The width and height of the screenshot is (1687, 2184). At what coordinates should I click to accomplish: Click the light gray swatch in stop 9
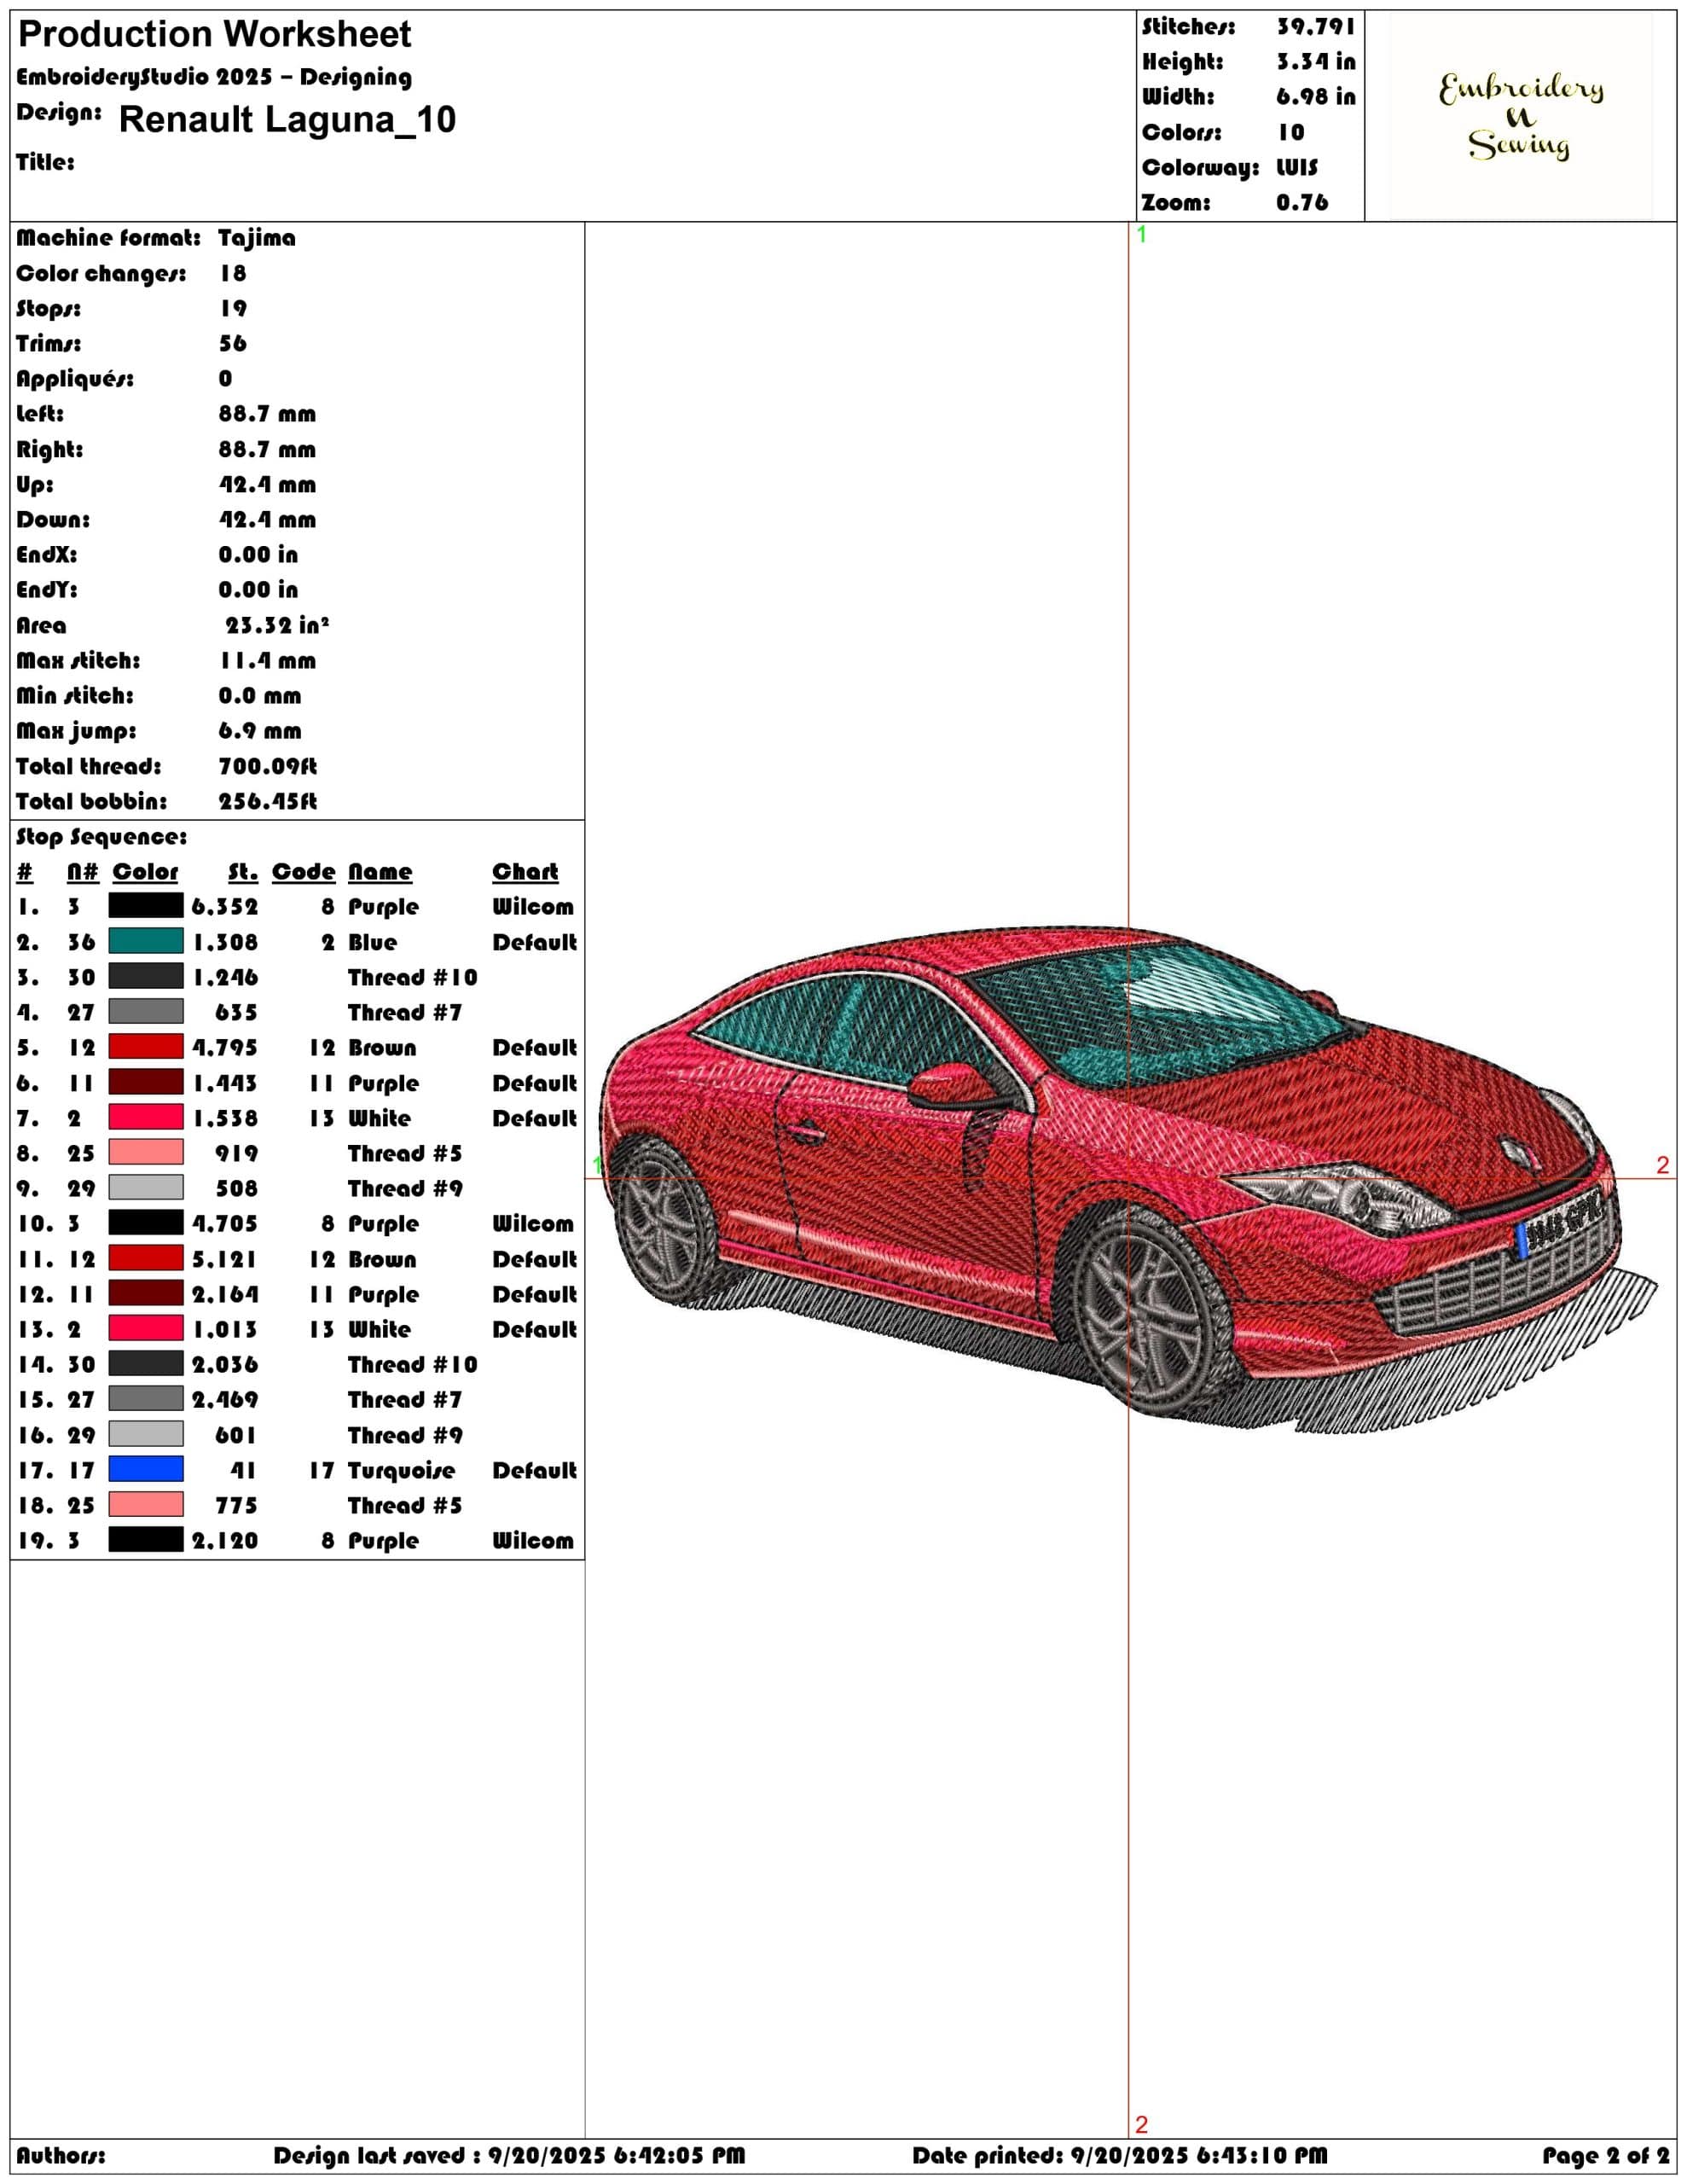click(x=146, y=1187)
